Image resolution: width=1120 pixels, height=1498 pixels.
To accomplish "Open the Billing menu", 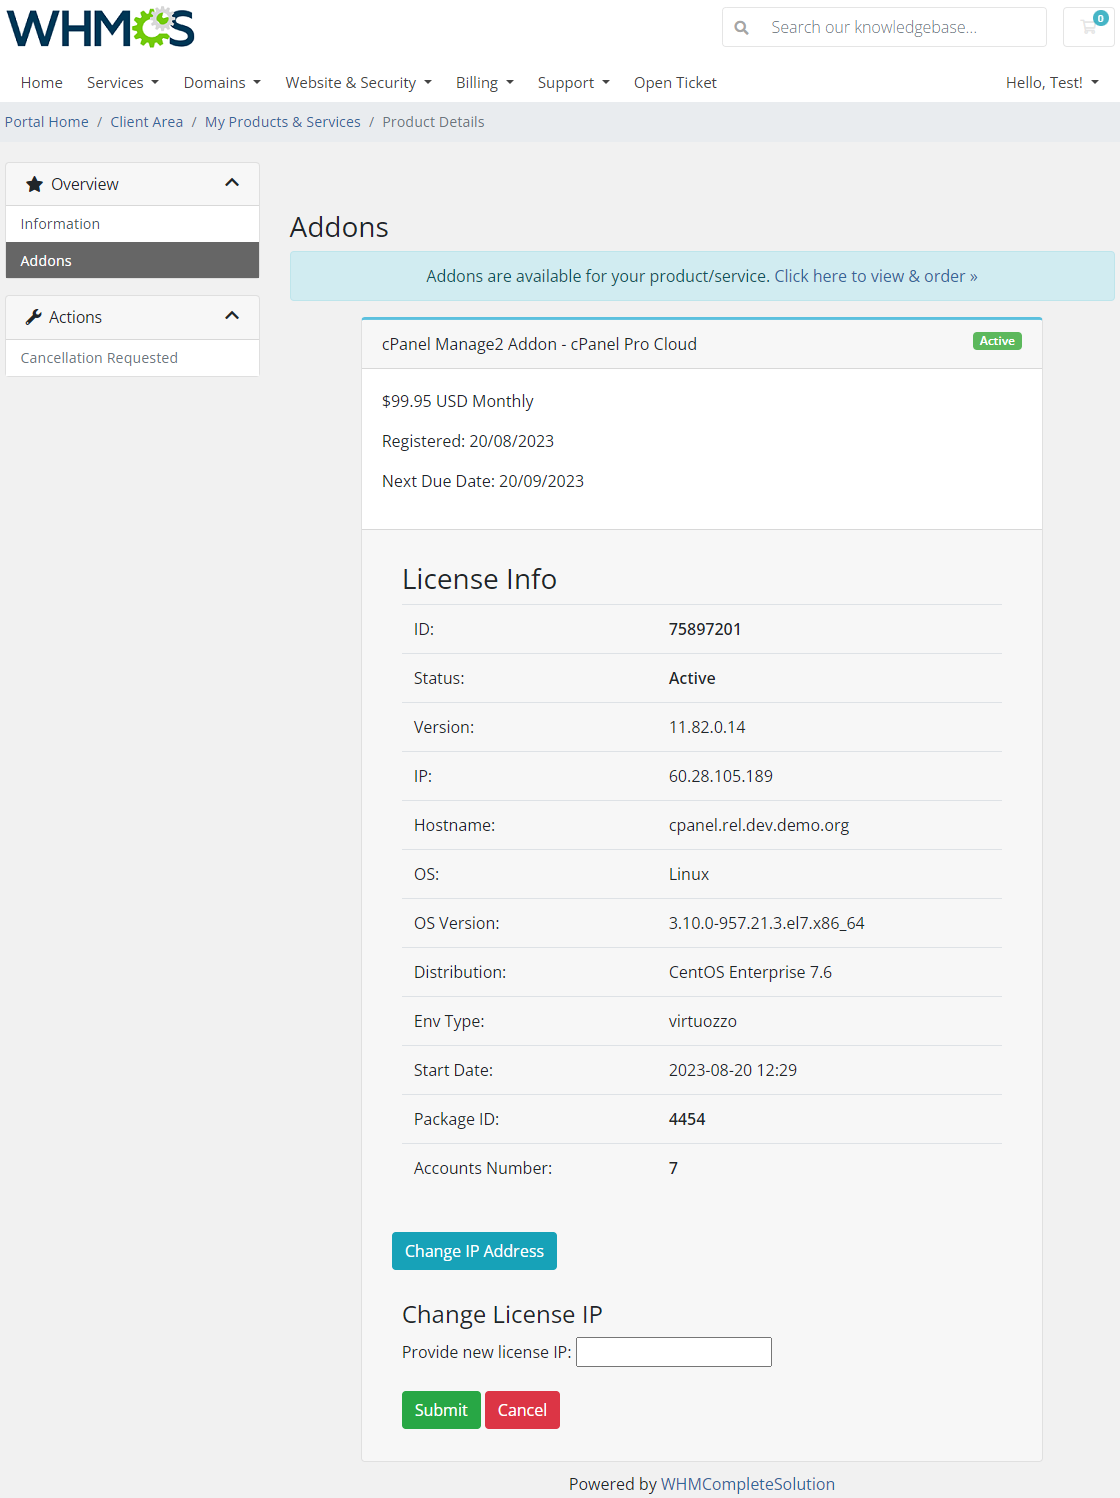I will coord(484,83).
